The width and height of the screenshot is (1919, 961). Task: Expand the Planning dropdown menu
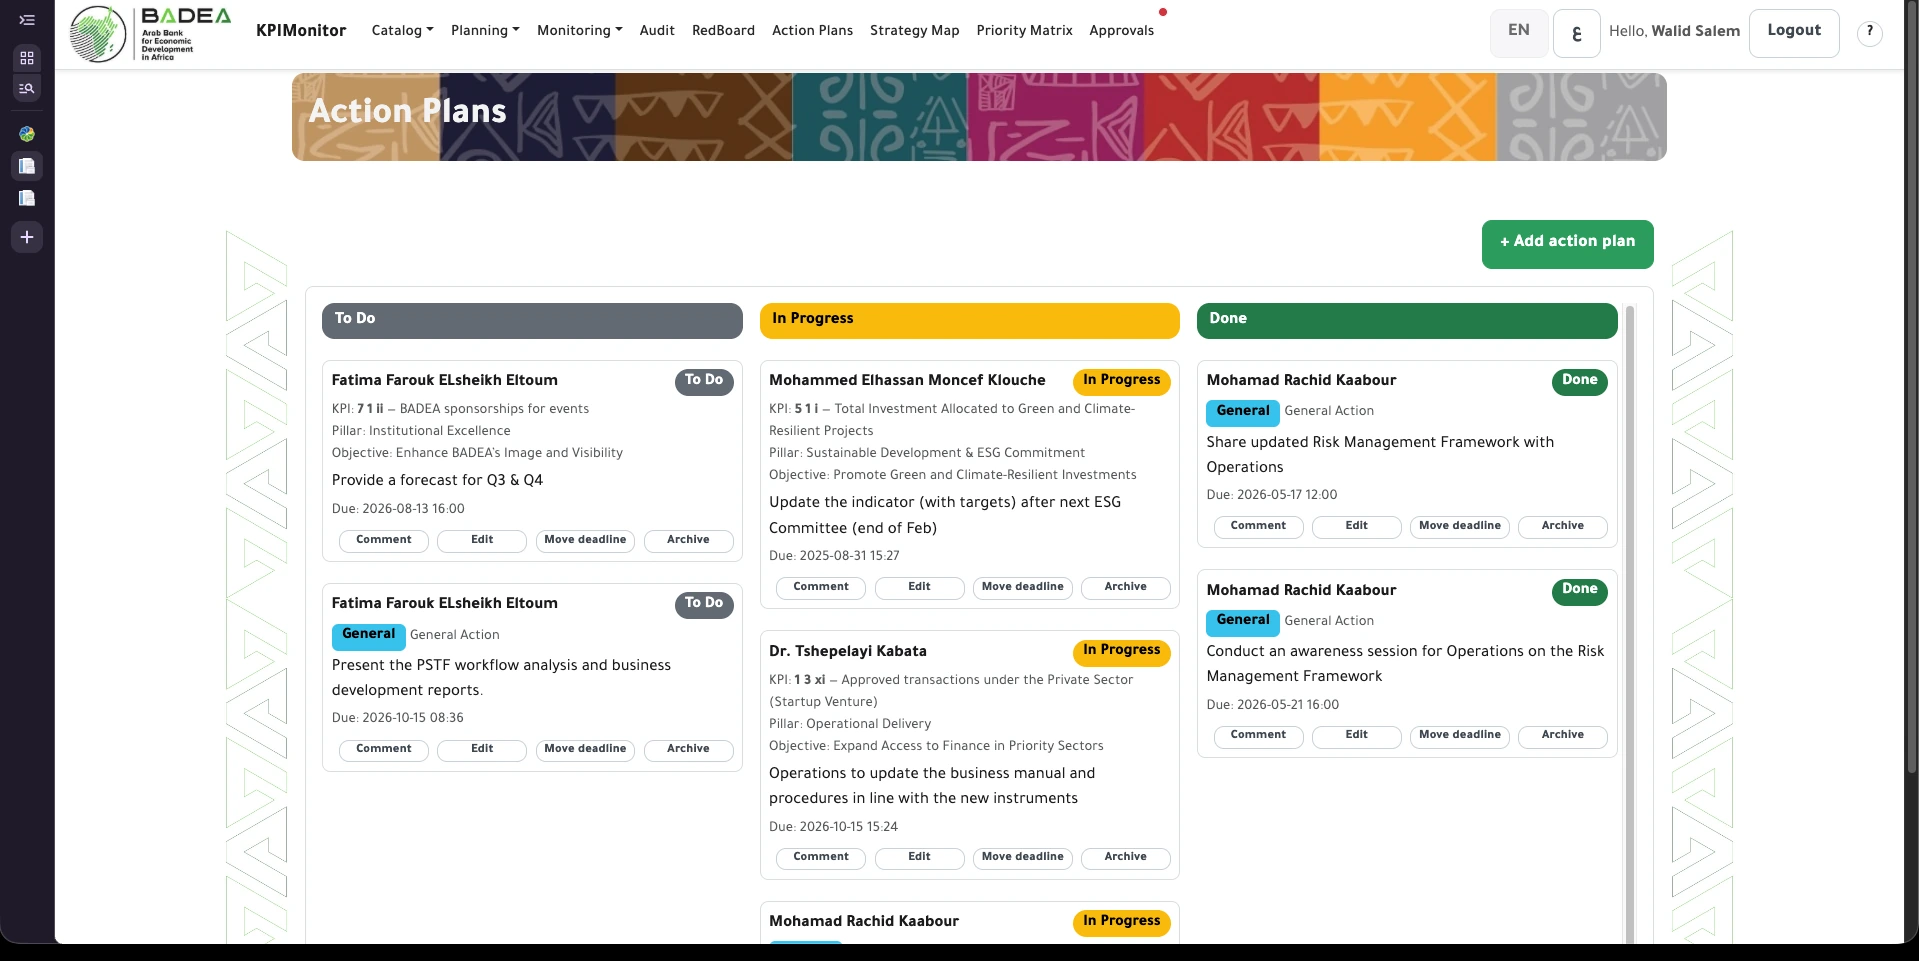tap(485, 31)
